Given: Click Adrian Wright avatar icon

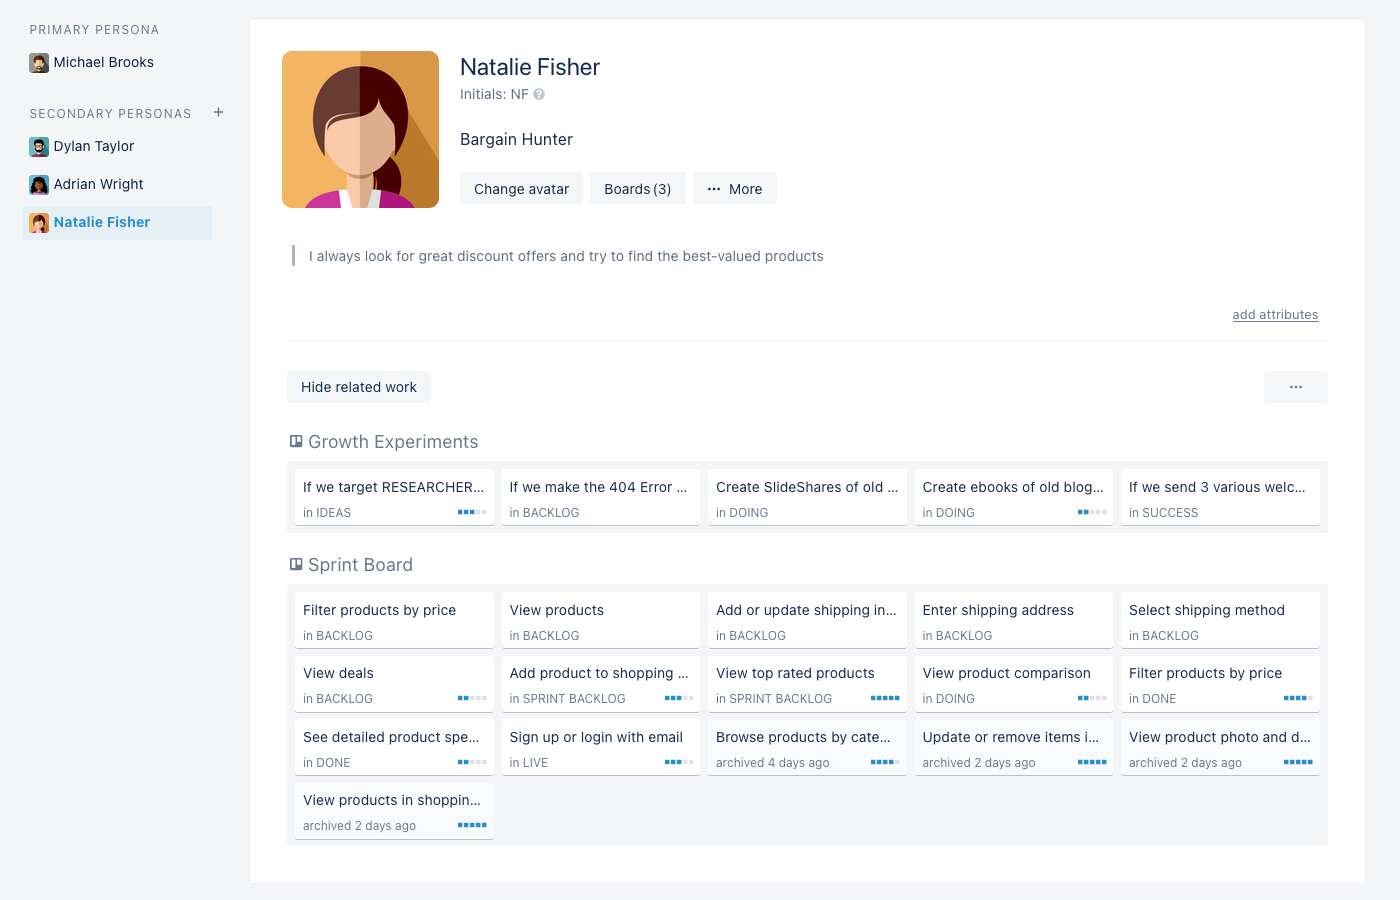Looking at the screenshot, I should (39, 185).
